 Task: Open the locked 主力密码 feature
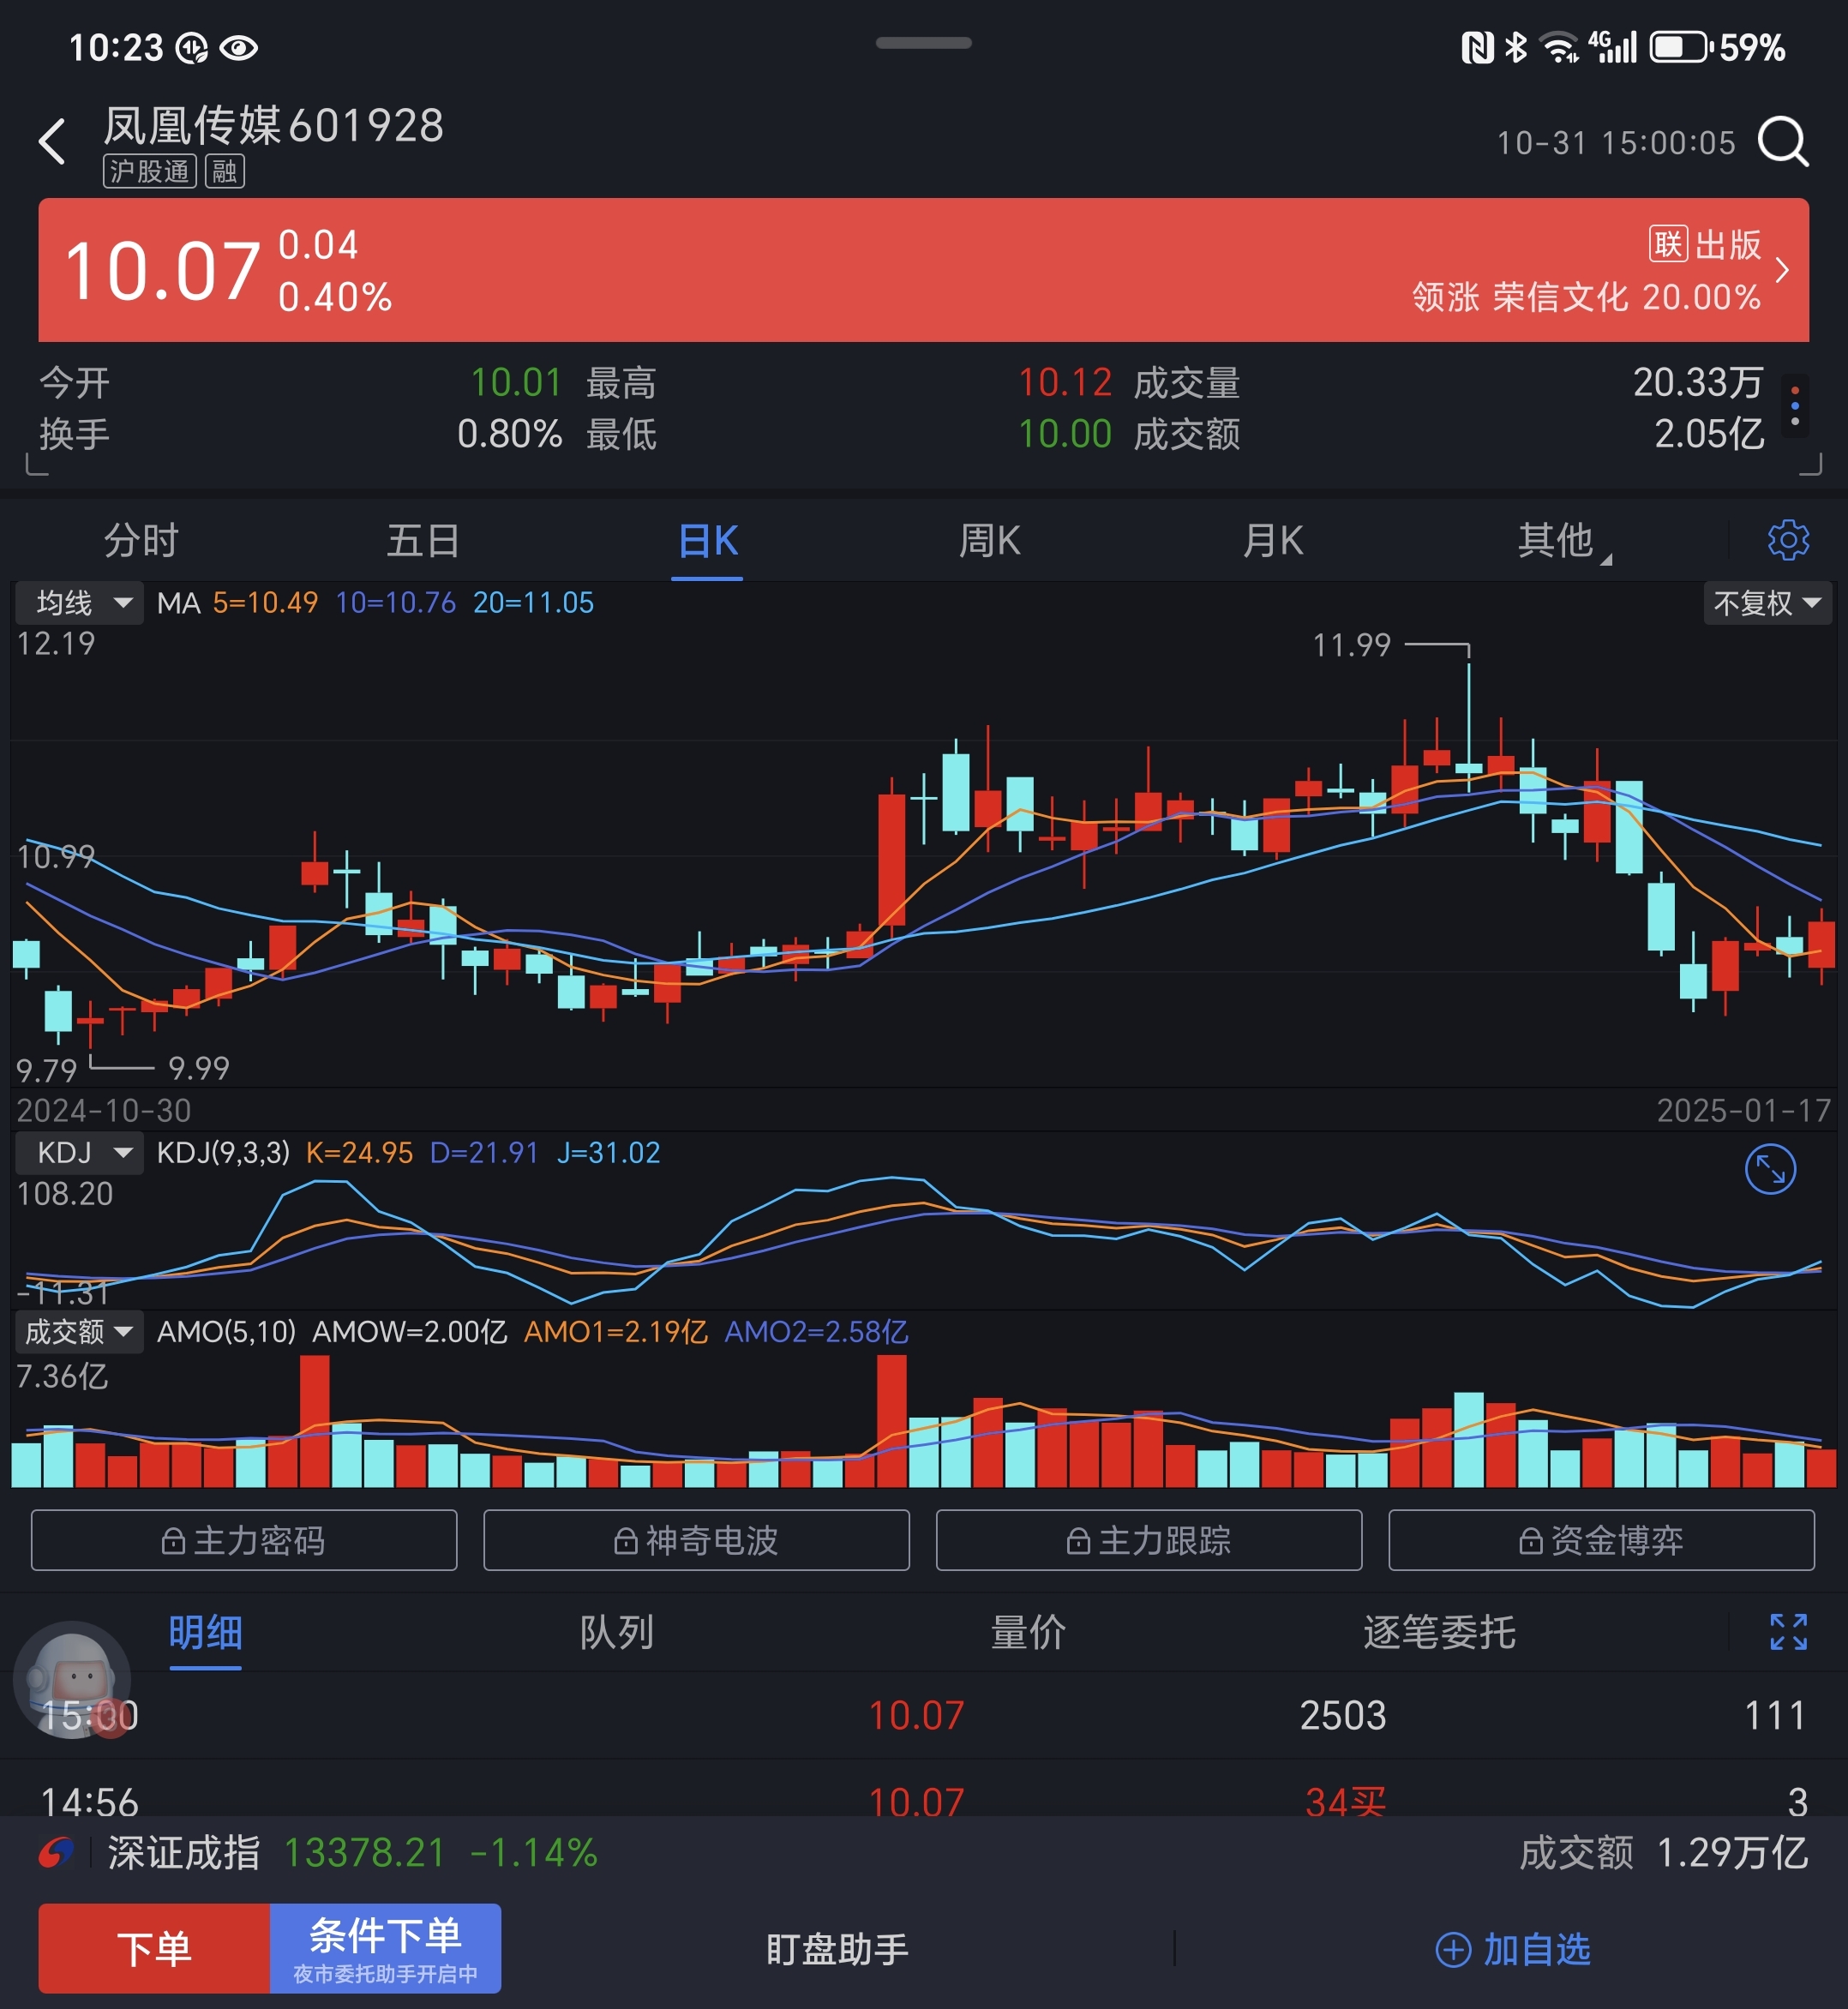(x=244, y=1540)
